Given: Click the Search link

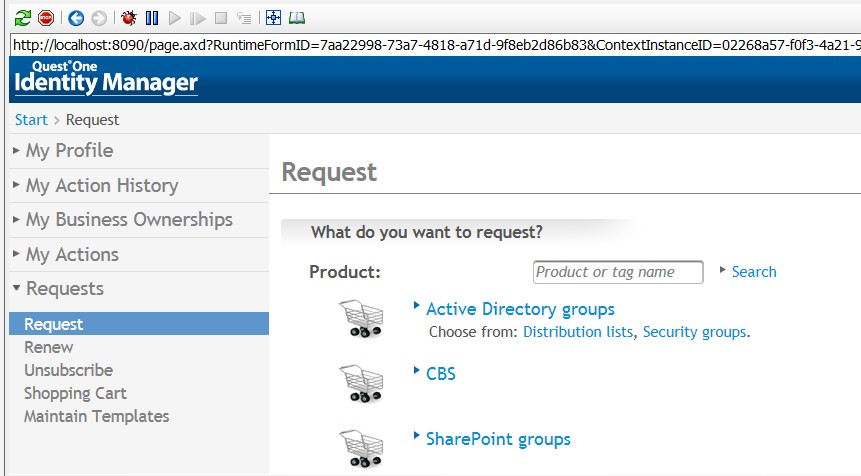Looking at the screenshot, I should click(754, 272).
